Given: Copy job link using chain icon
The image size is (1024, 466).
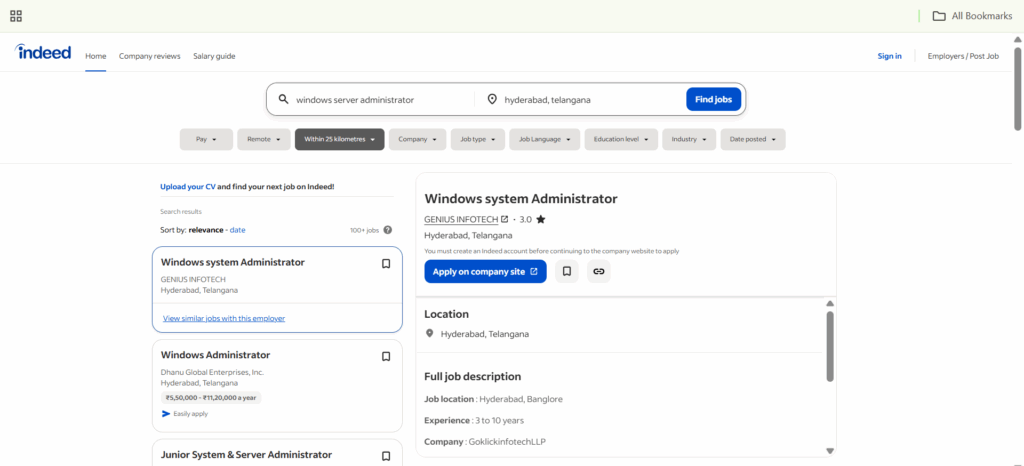Looking at the screenshot, I should point(598,271).
